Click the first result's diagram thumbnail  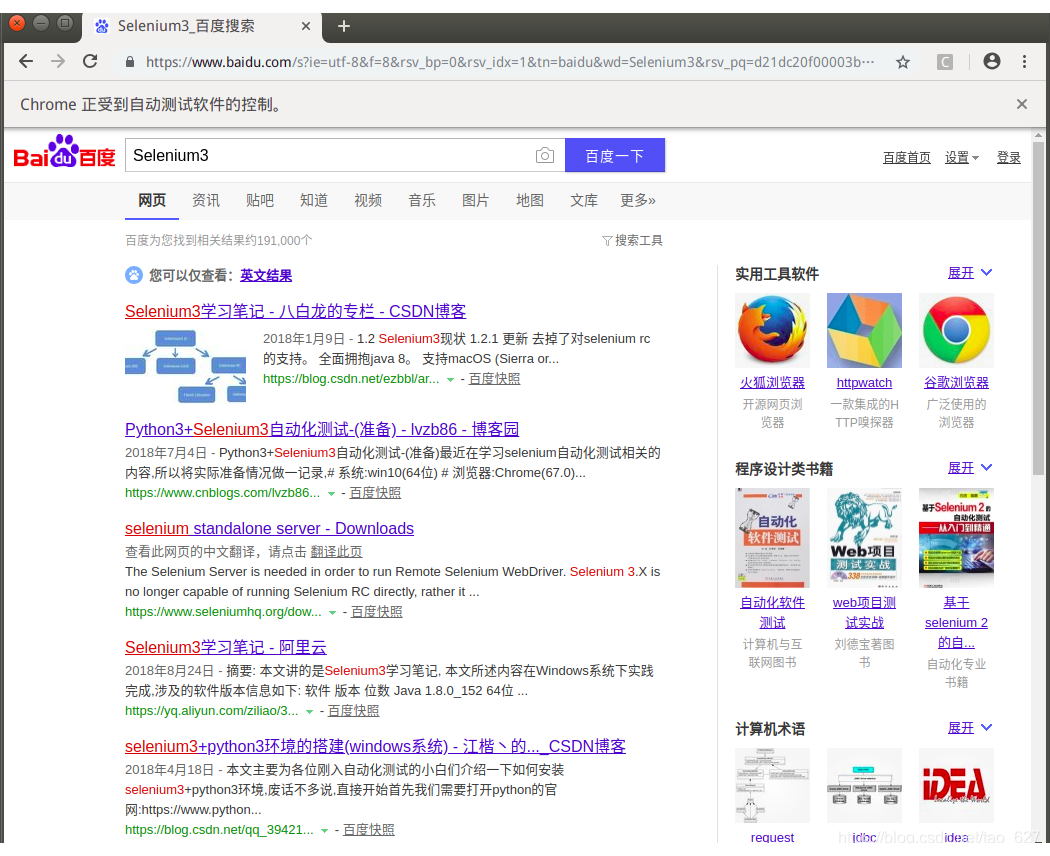pos(185,366)
